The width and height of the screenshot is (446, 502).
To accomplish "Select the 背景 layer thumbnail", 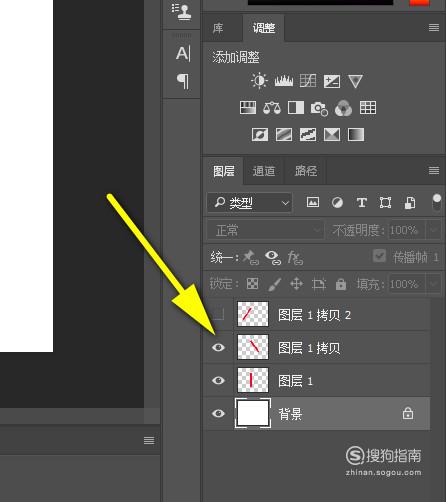I will 253,413.
